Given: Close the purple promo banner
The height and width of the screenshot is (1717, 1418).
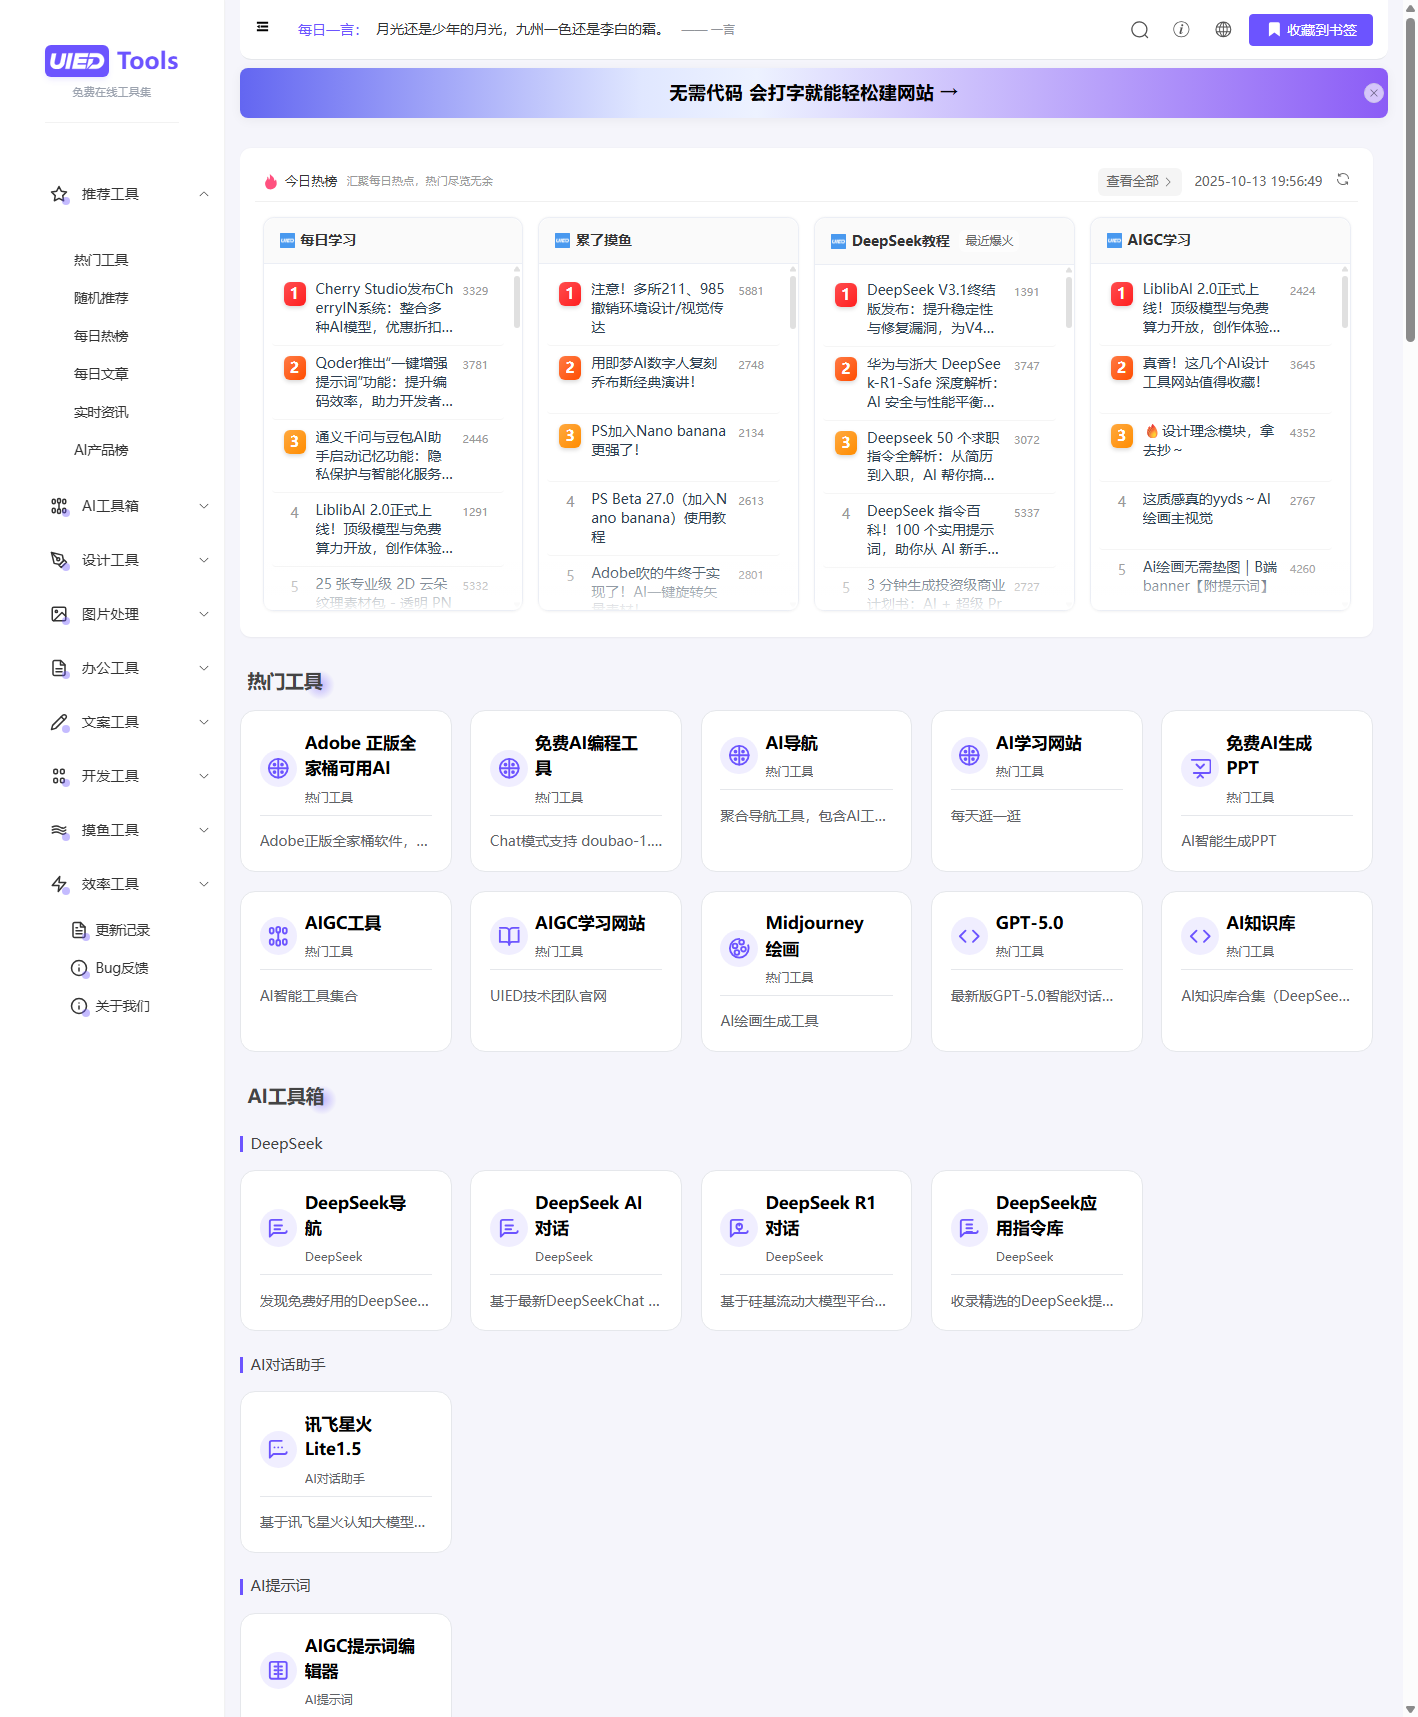Looking at the screenshot, I should [x=1373, y=93].
